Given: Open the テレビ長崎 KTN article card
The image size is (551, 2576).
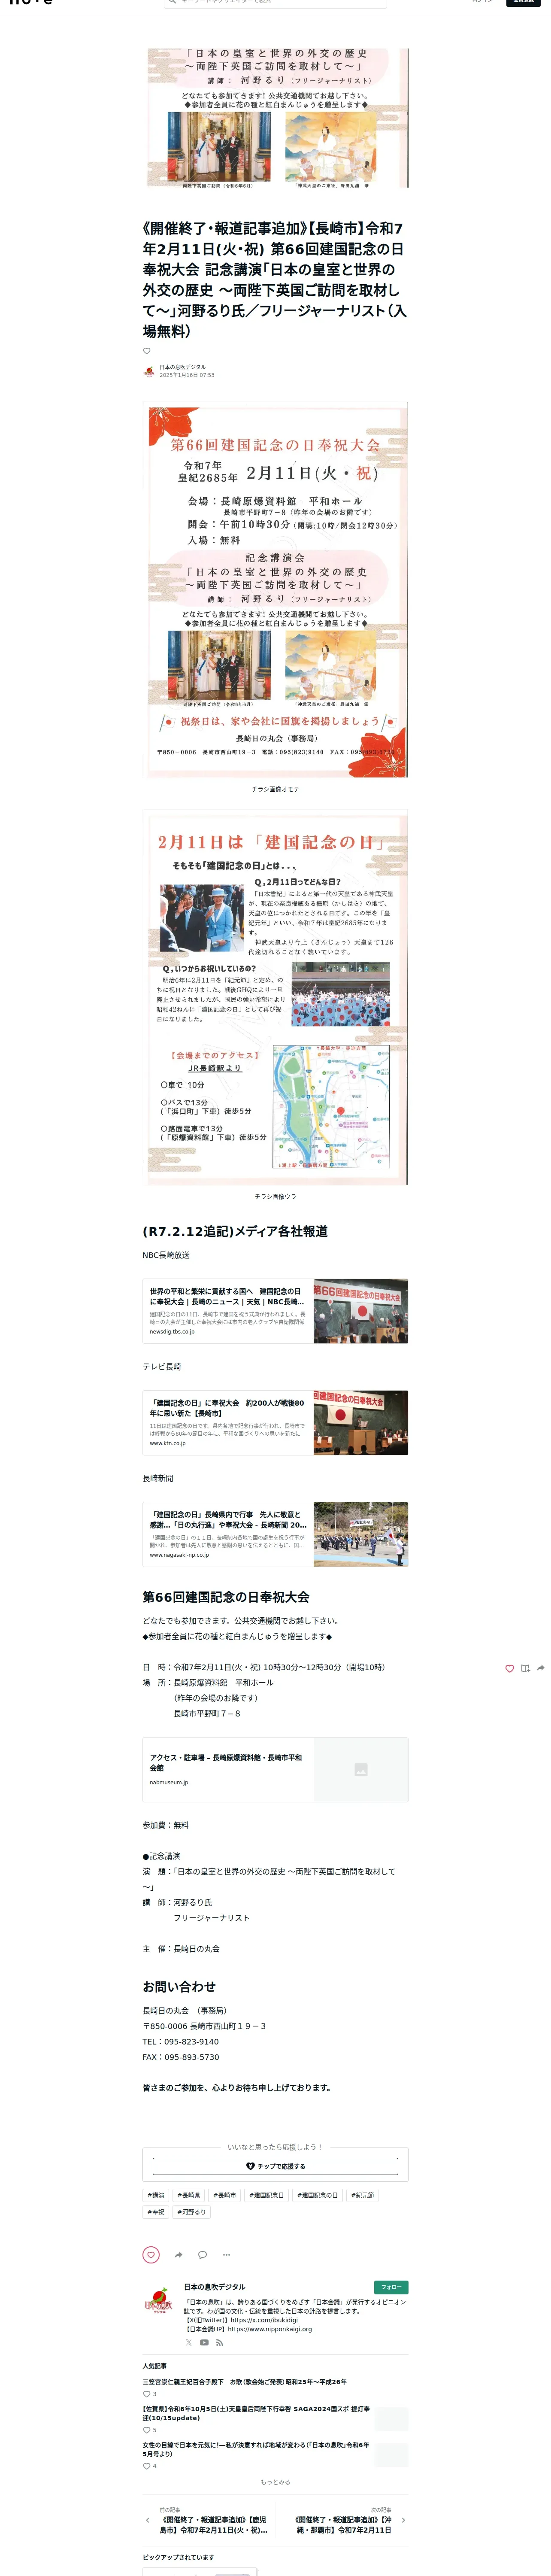Looking at the screenshot, I should [275, 1421].
